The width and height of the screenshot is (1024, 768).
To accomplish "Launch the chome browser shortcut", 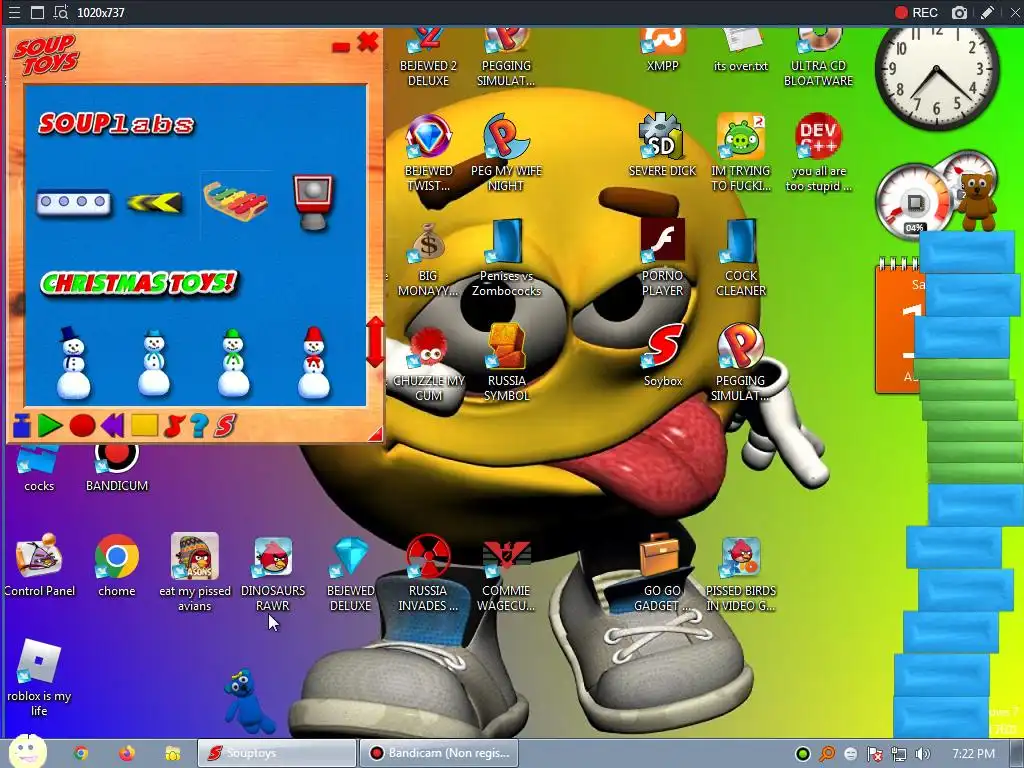I will [x=117, y=566].
